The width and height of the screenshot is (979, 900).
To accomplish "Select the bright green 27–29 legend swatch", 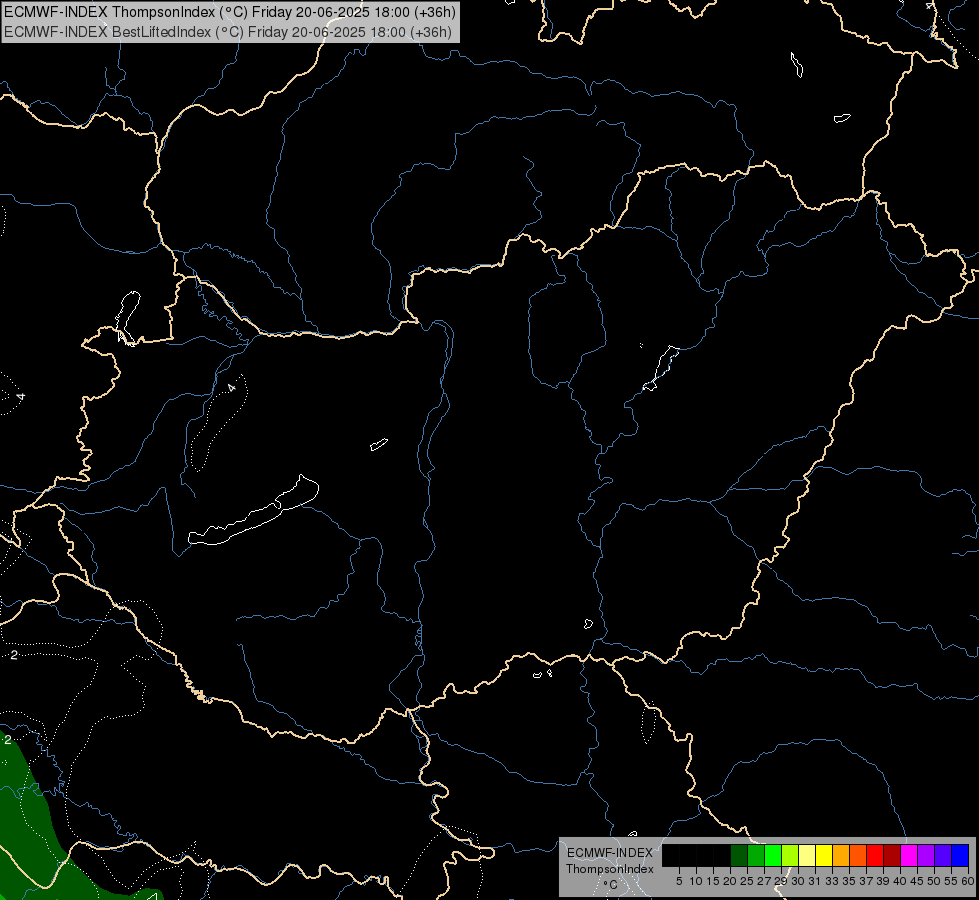I will pos(773,855).
